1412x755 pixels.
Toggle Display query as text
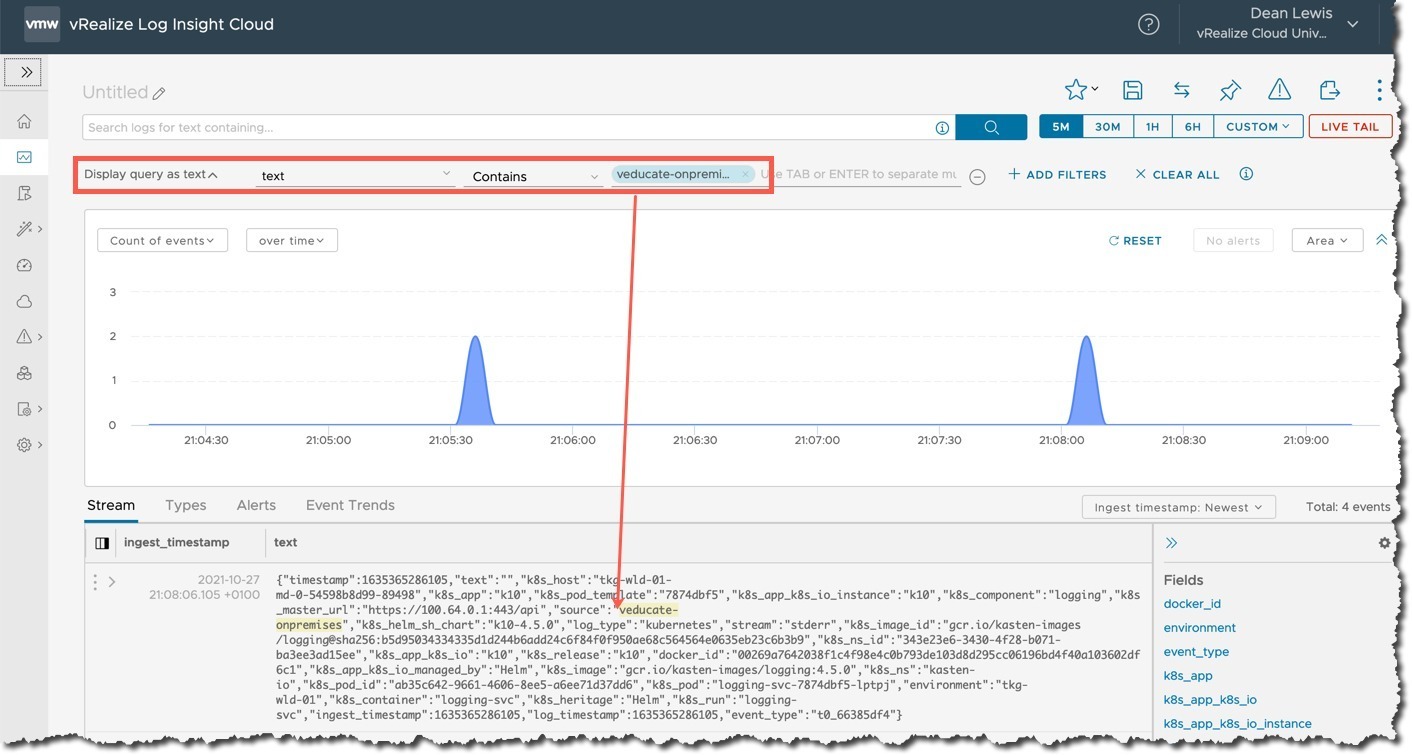(151, 174)
